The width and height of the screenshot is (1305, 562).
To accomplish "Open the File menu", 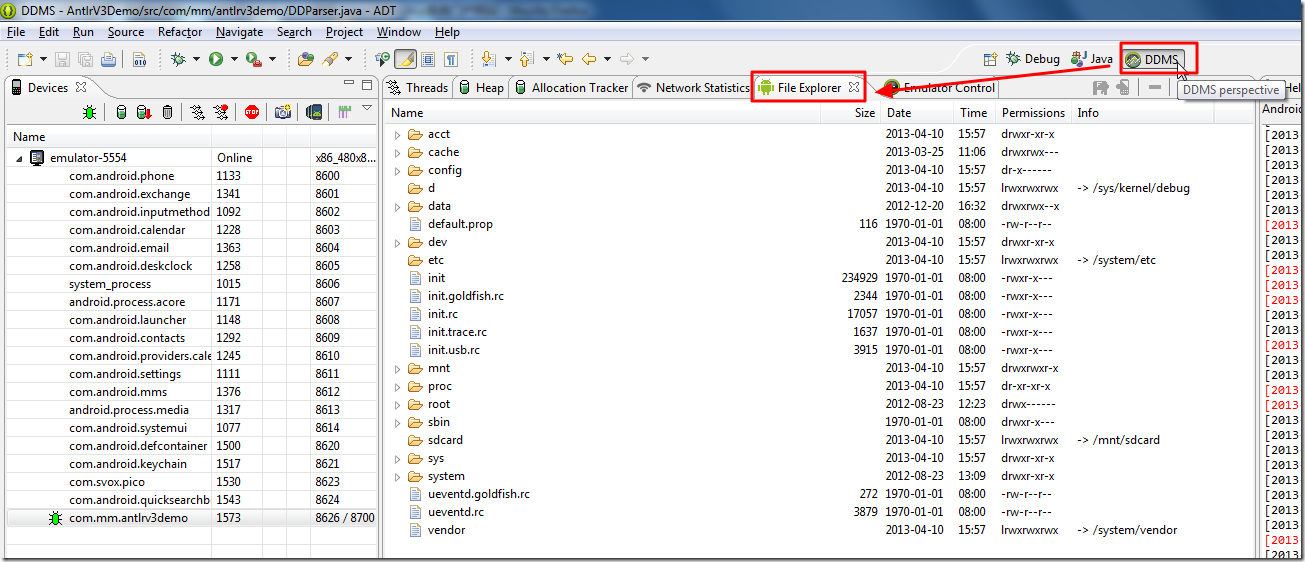I will coord(16,32).
